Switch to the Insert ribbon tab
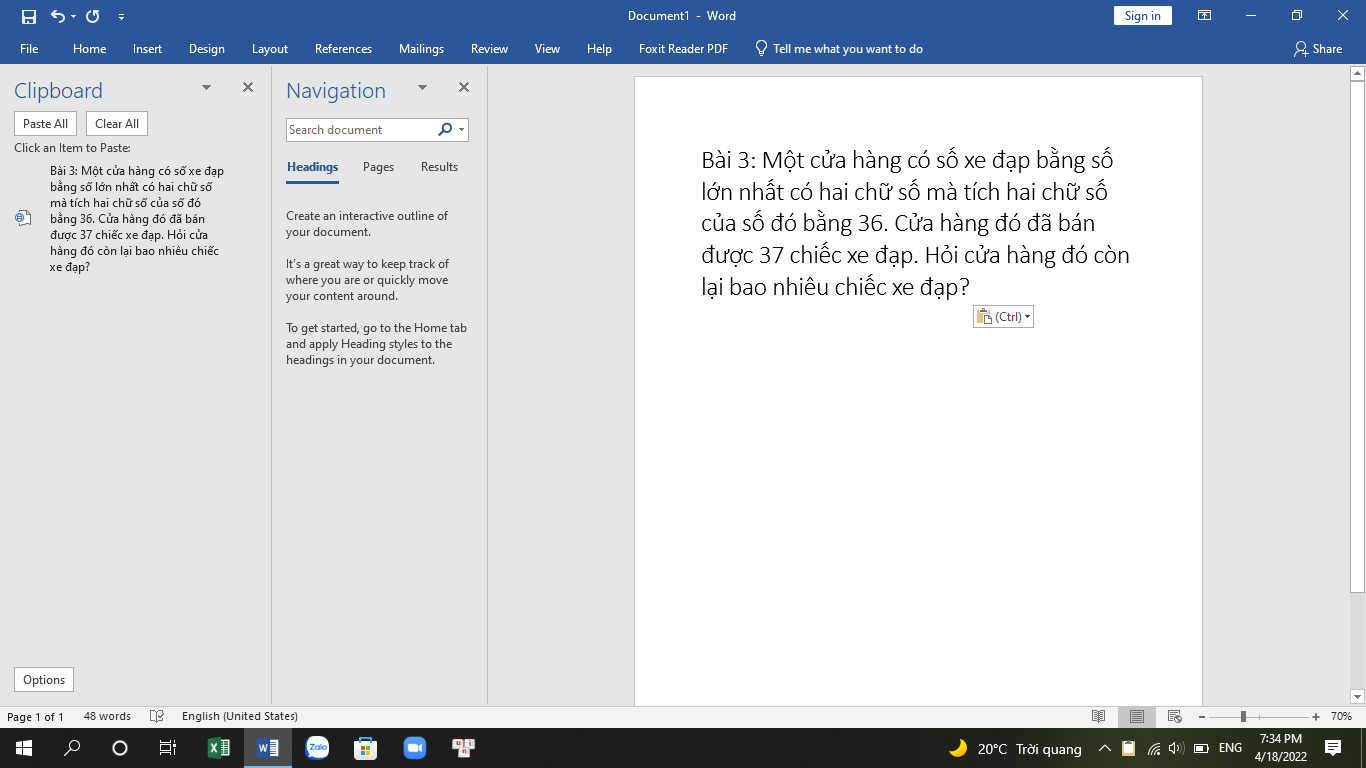This screenshot has width=1366, height=768. (147, 49)
